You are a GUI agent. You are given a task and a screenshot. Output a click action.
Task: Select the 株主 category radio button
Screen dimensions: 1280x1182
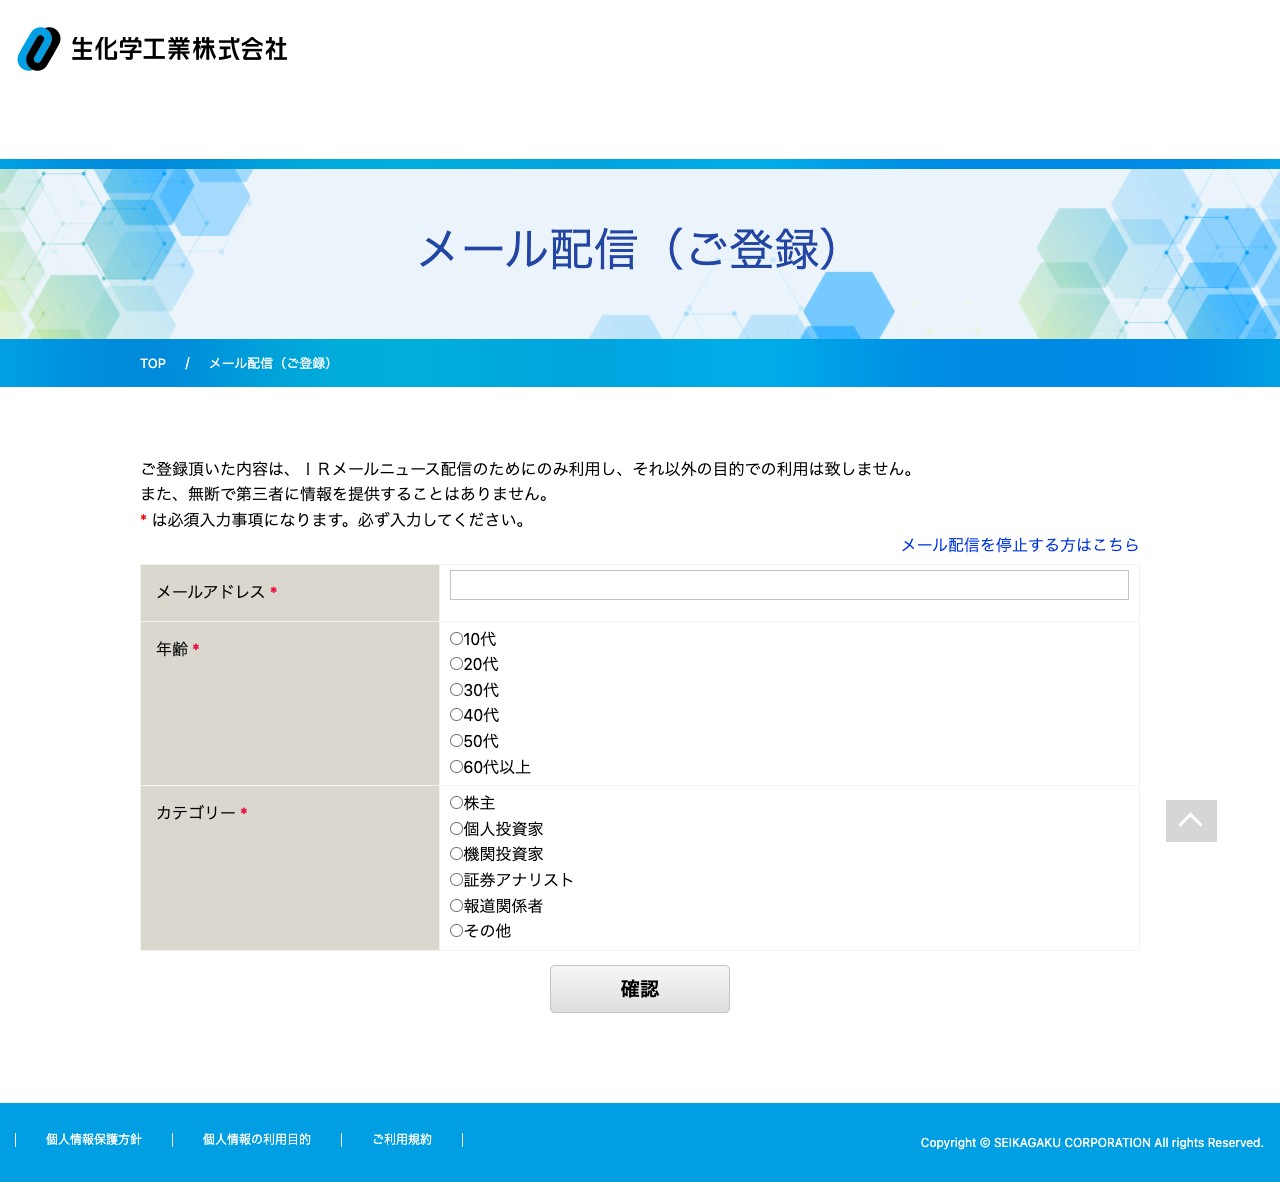[x=456, y=803]
